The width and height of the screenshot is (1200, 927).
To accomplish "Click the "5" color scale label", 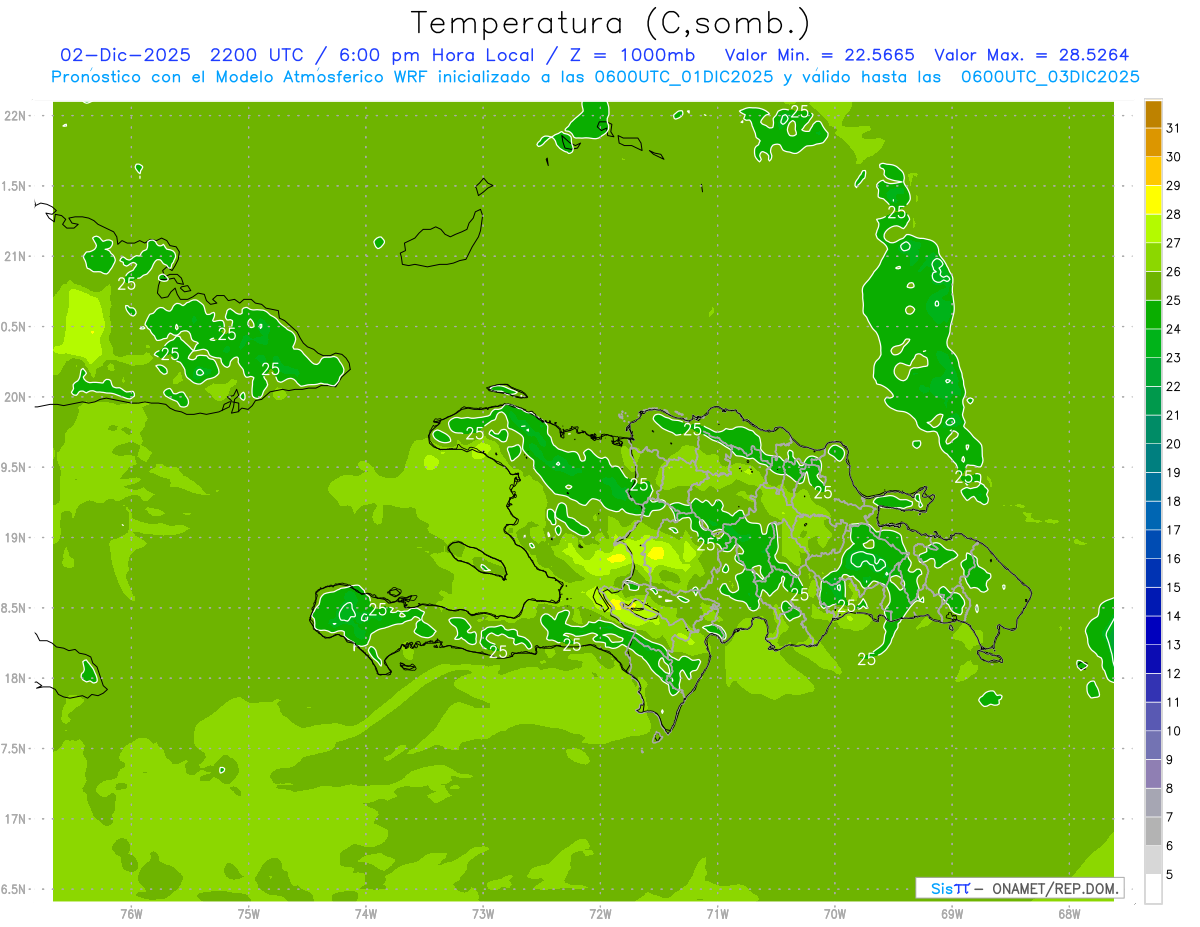I will pos(1169,875).
